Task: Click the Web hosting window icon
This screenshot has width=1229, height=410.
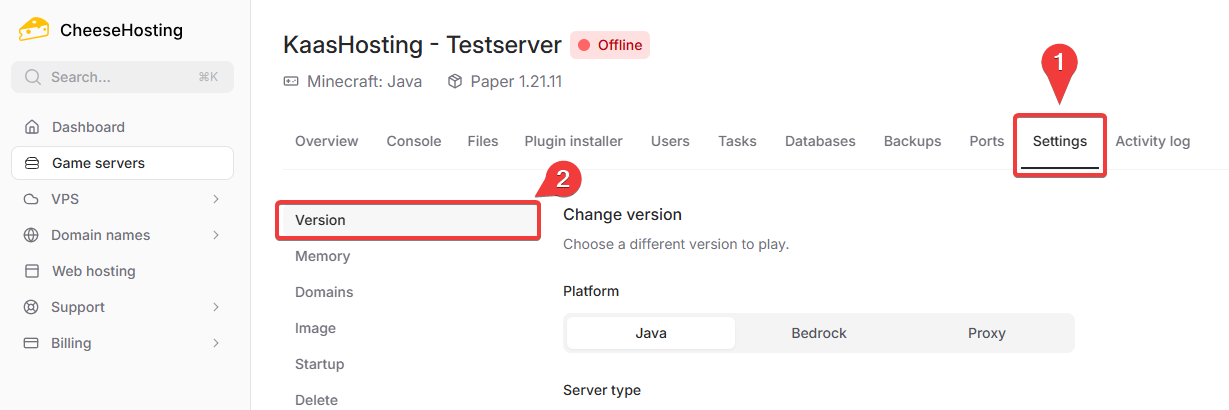Action: [33, 271]
